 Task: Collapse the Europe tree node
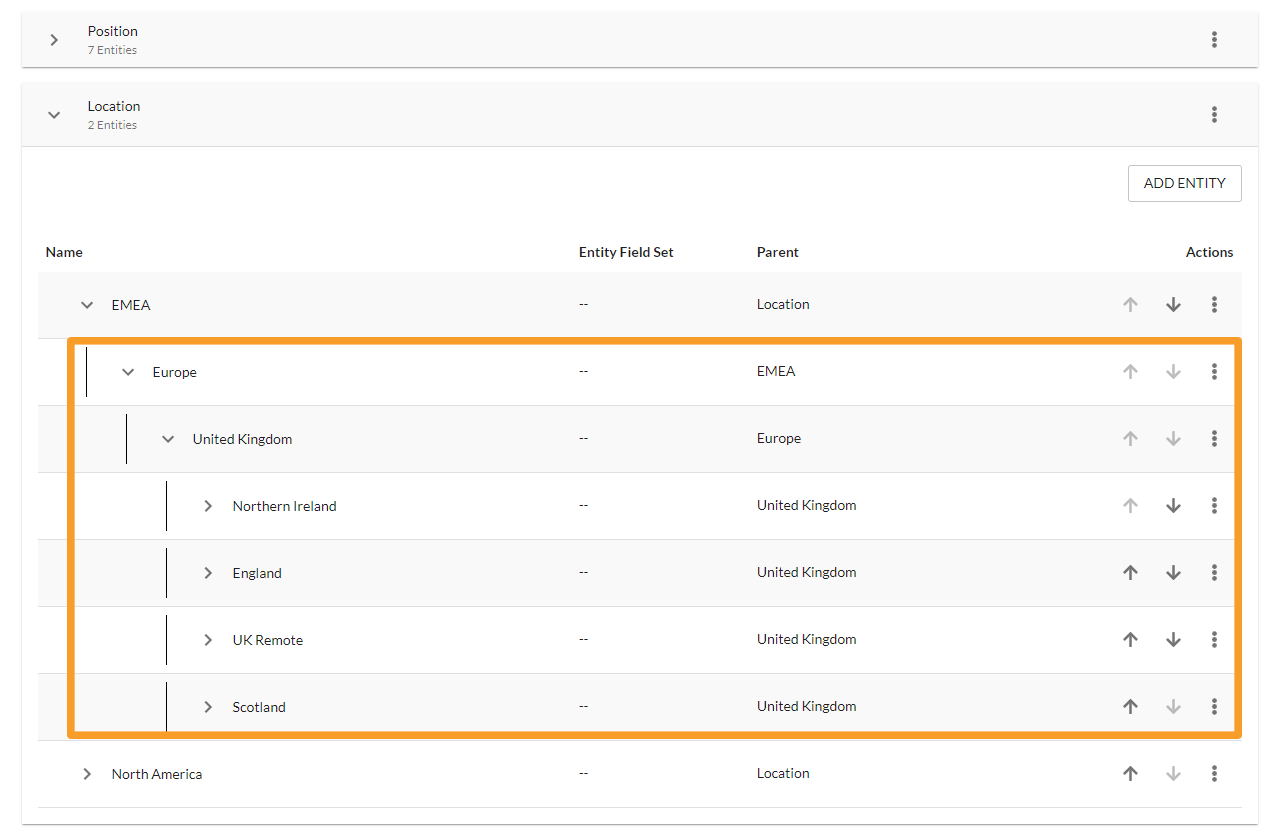coord(128,372)
